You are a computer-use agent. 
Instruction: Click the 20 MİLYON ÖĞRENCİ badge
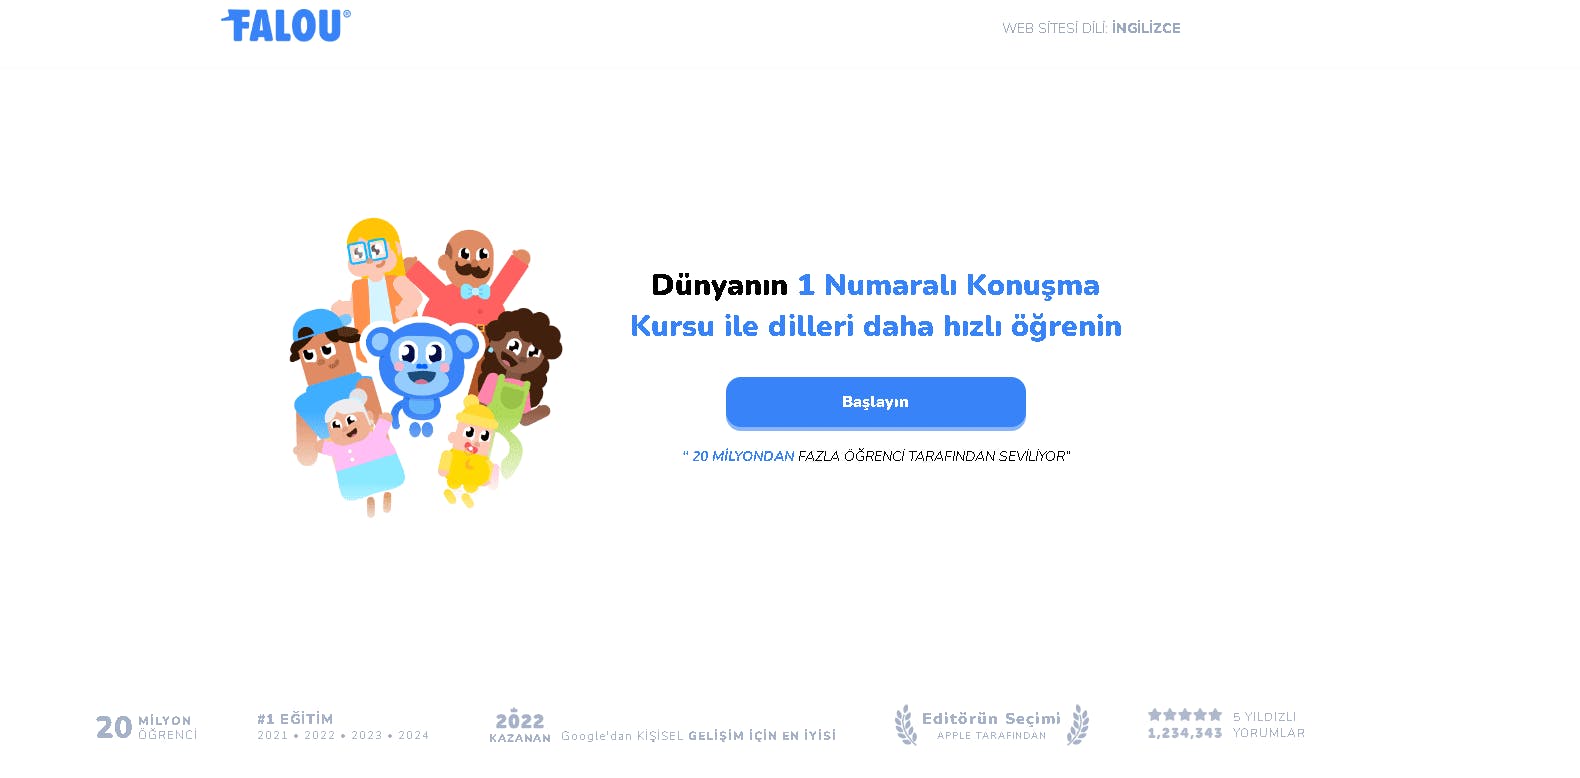click(146, 727)
